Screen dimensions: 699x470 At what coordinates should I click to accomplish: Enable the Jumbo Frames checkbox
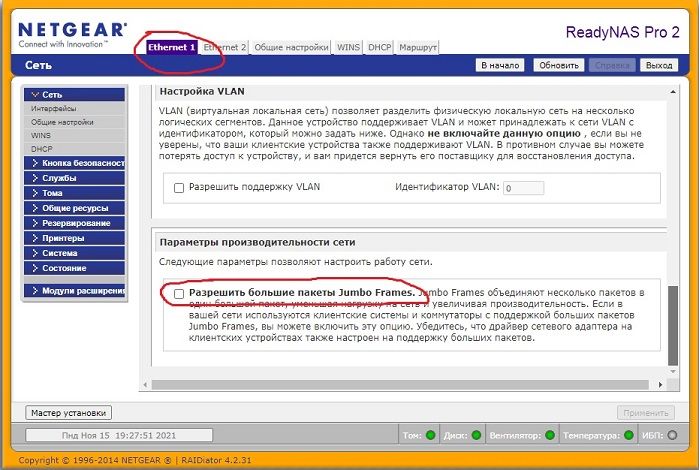(179, 293)
